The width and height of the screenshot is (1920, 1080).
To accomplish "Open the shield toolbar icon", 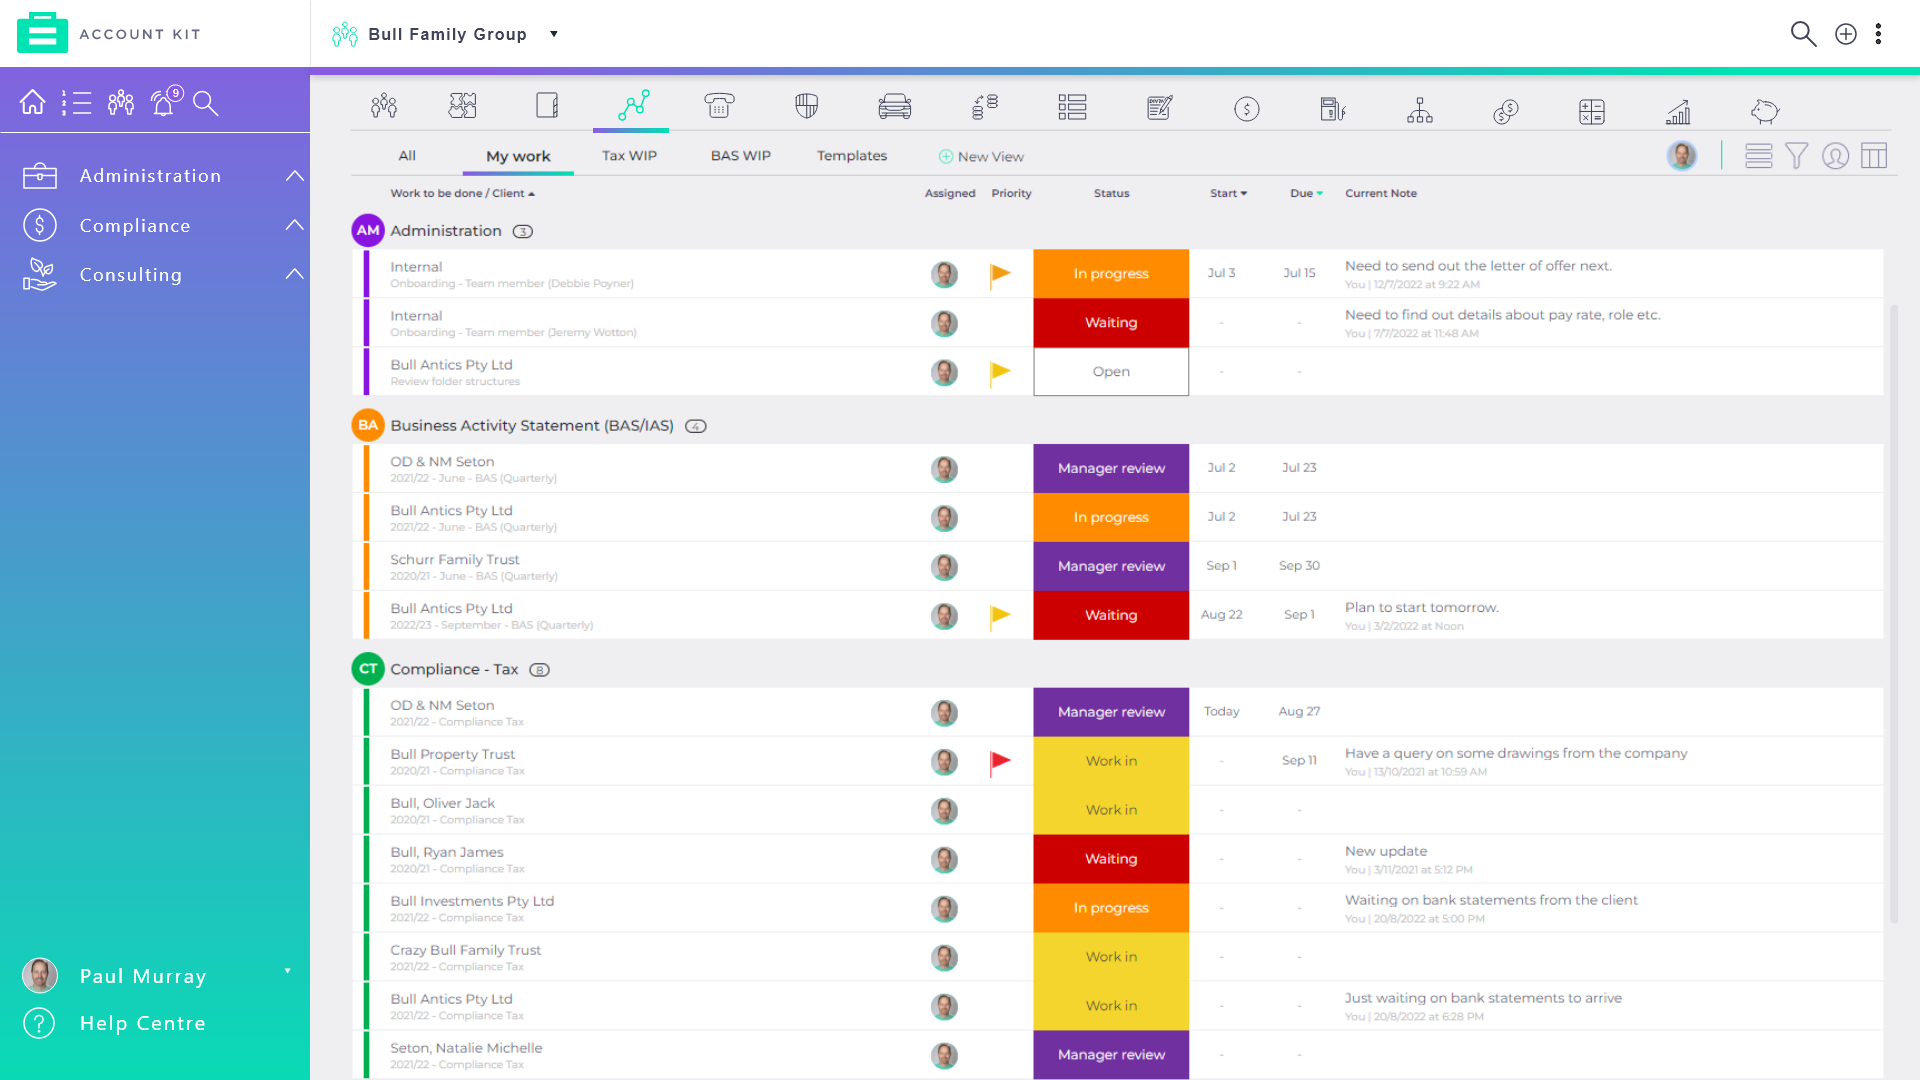I will click(x=806, y=106).
